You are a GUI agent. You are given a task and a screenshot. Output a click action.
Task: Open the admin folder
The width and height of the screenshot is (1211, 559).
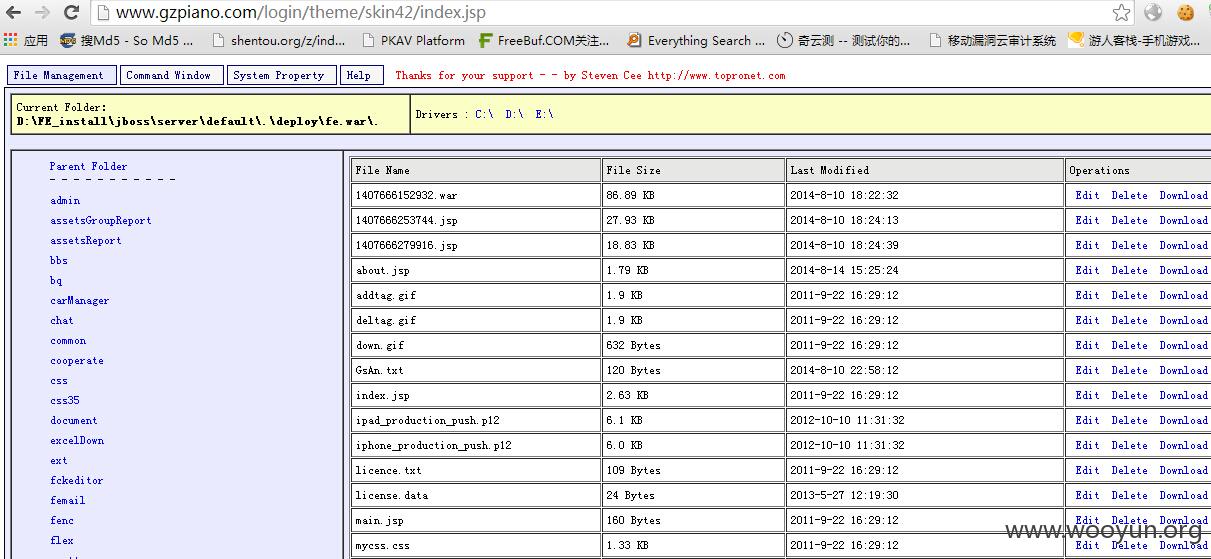point(65,201)
